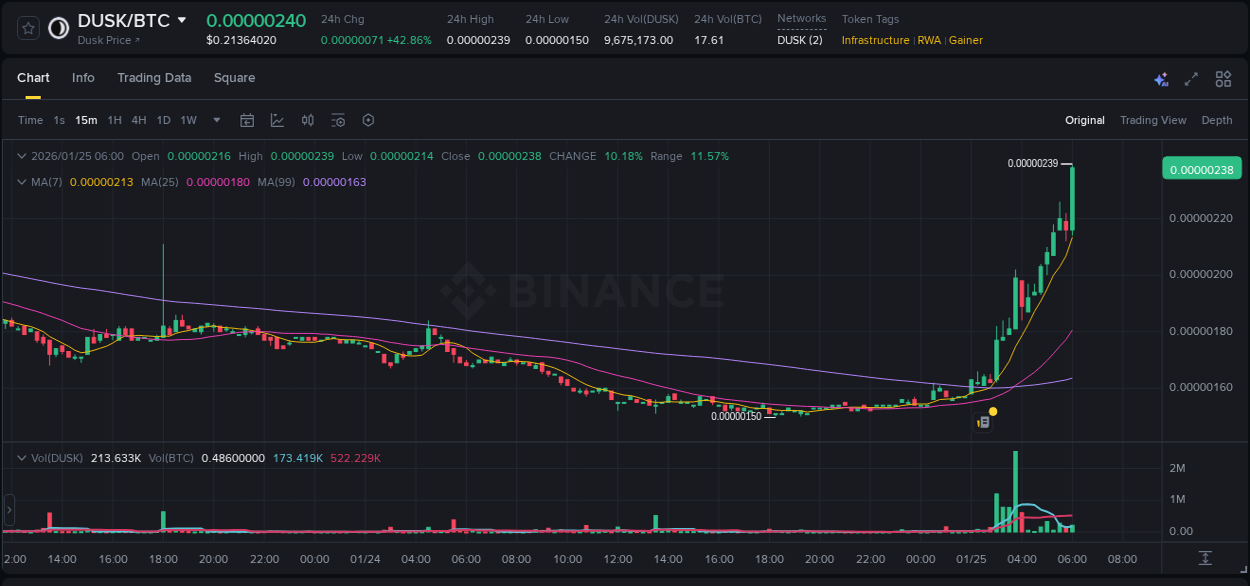The height and width of the screenshot is (586, 1250).
Task: Open the Trading View chart mode
Action: tap(1152, 120)
